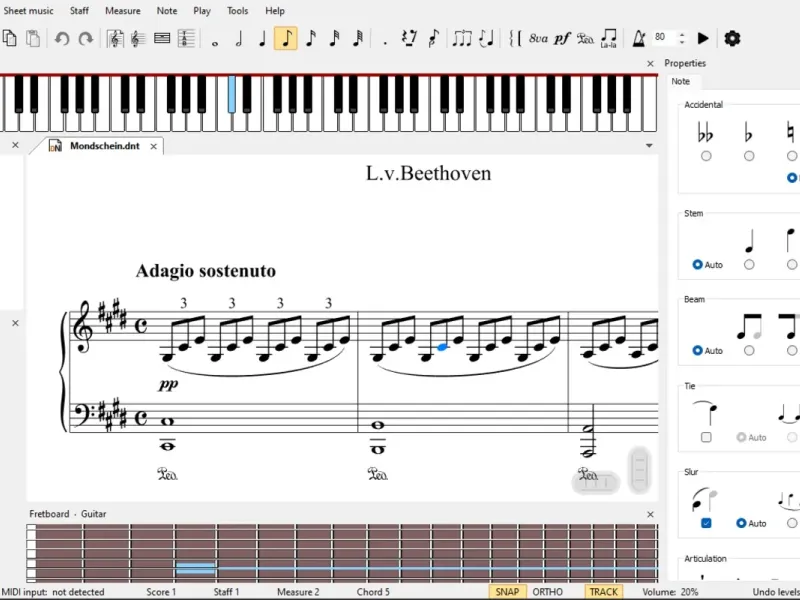
Task: Open the Measure menu
Action: (122, 11)
